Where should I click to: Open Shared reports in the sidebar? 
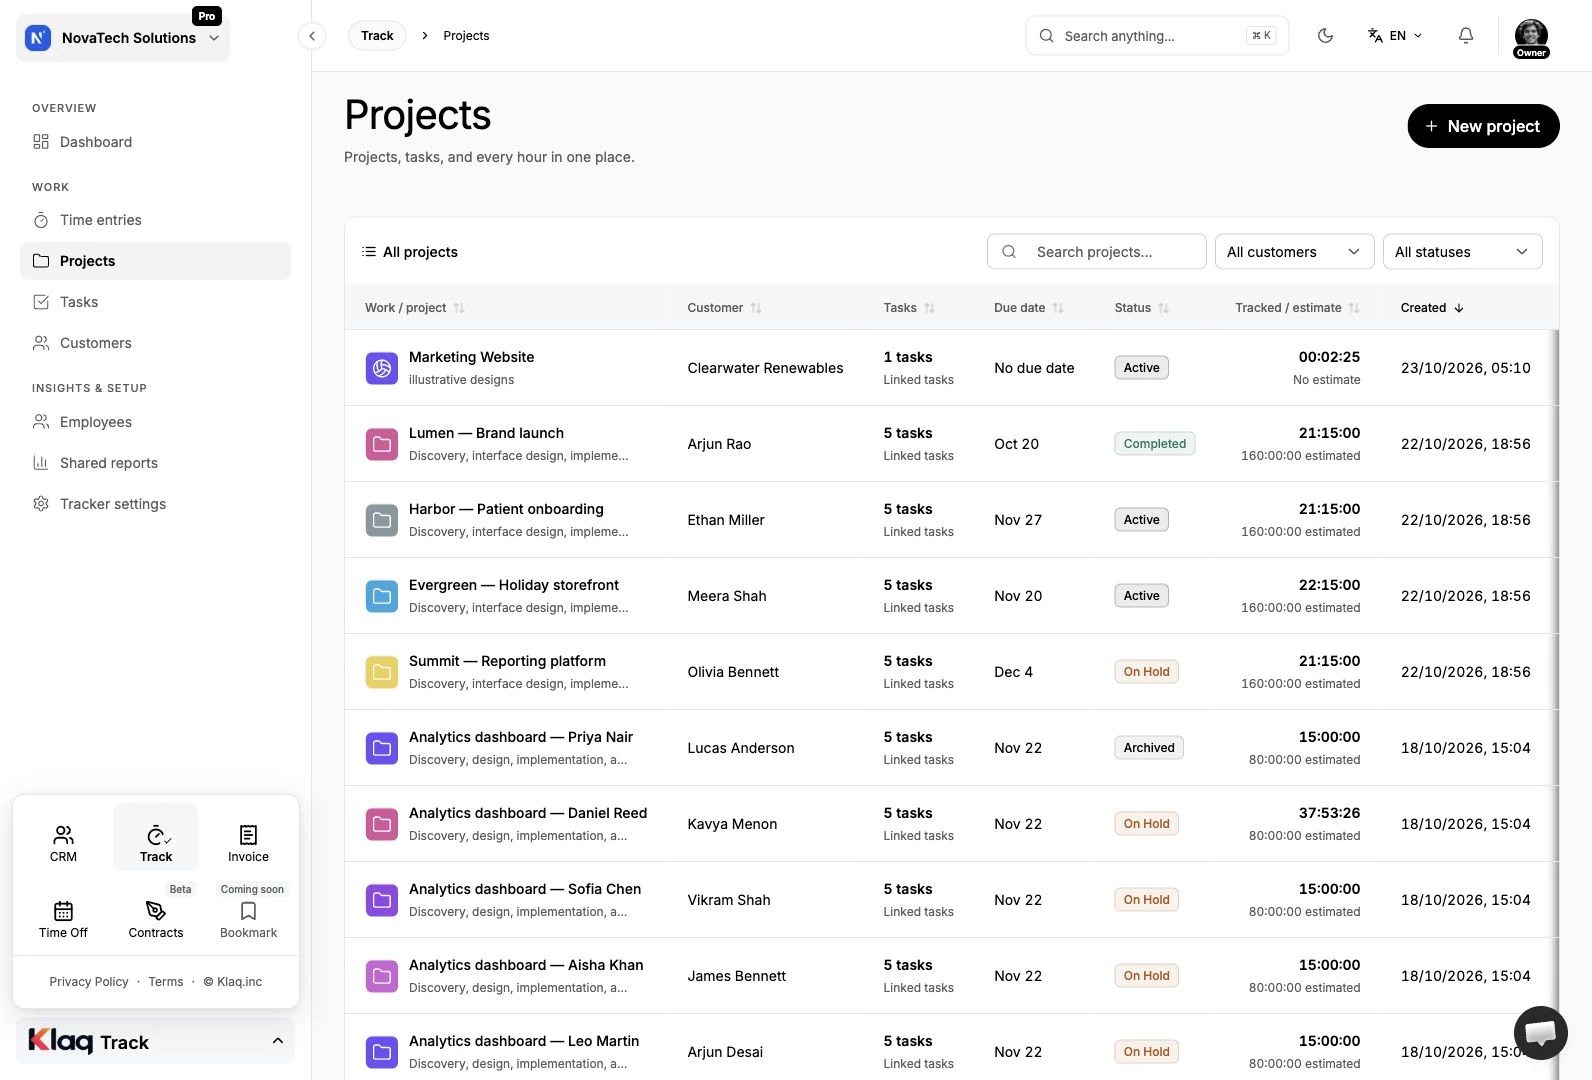click(x=155, y=463)
